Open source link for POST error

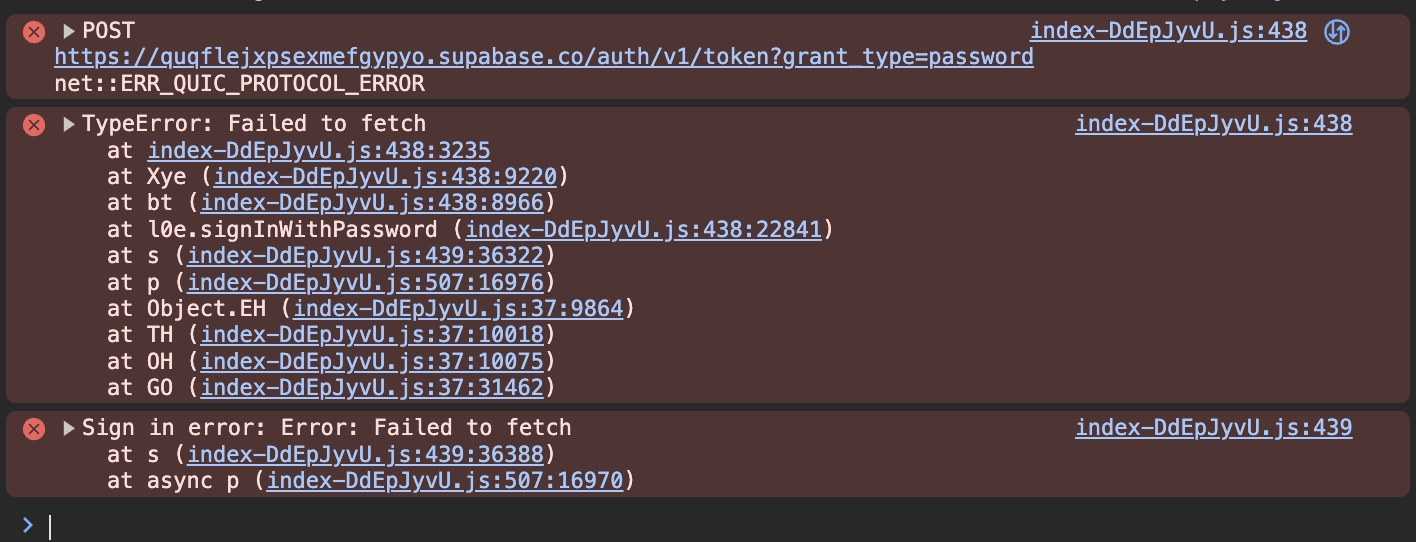pyautogui.click(x=1168, y=31)
